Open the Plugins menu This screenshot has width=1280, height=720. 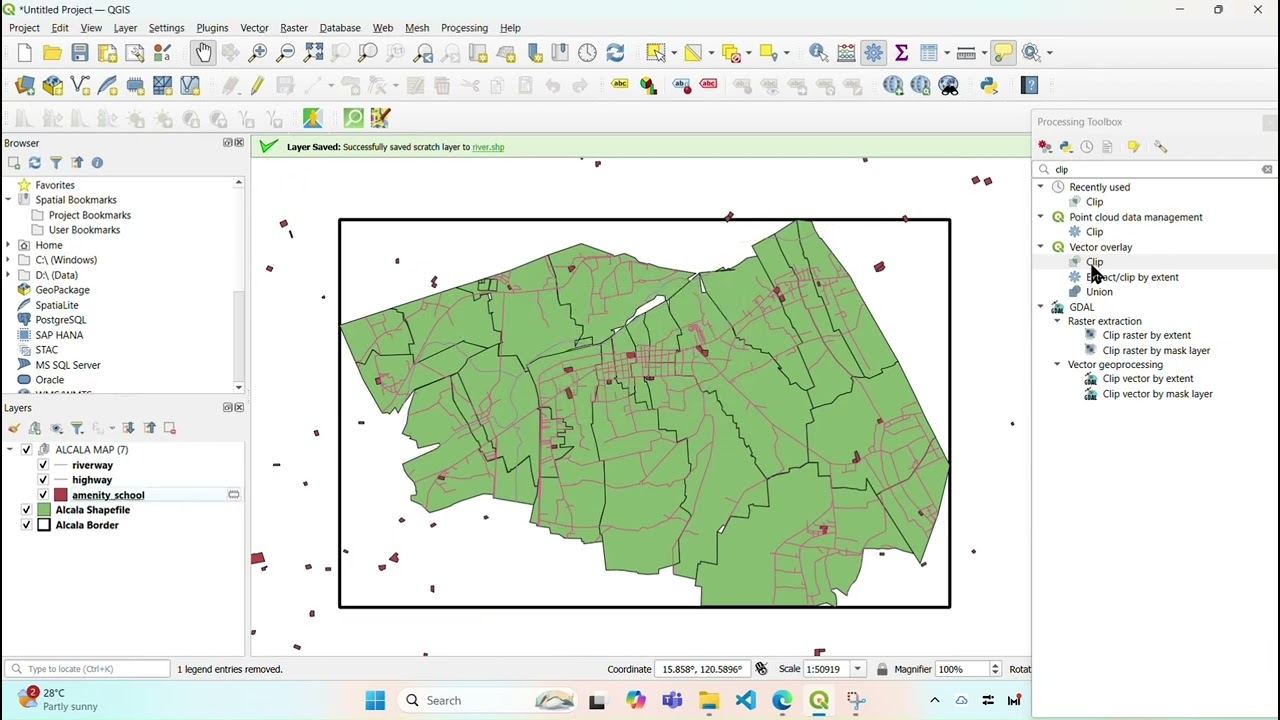click(x=212, y=28)
